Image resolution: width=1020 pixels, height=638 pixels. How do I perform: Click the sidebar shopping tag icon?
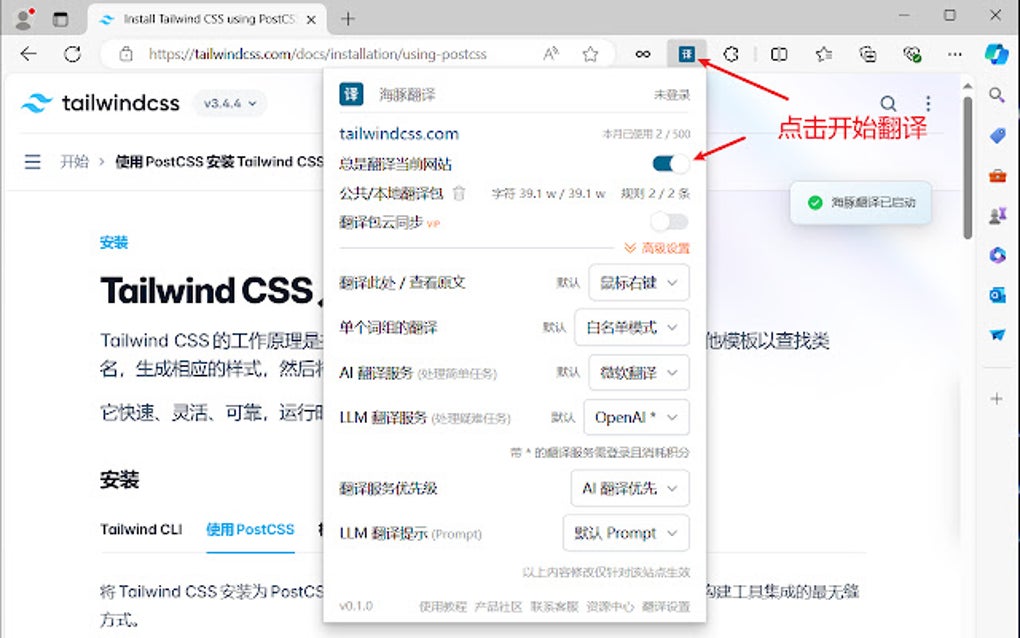(x=997, y=135)
